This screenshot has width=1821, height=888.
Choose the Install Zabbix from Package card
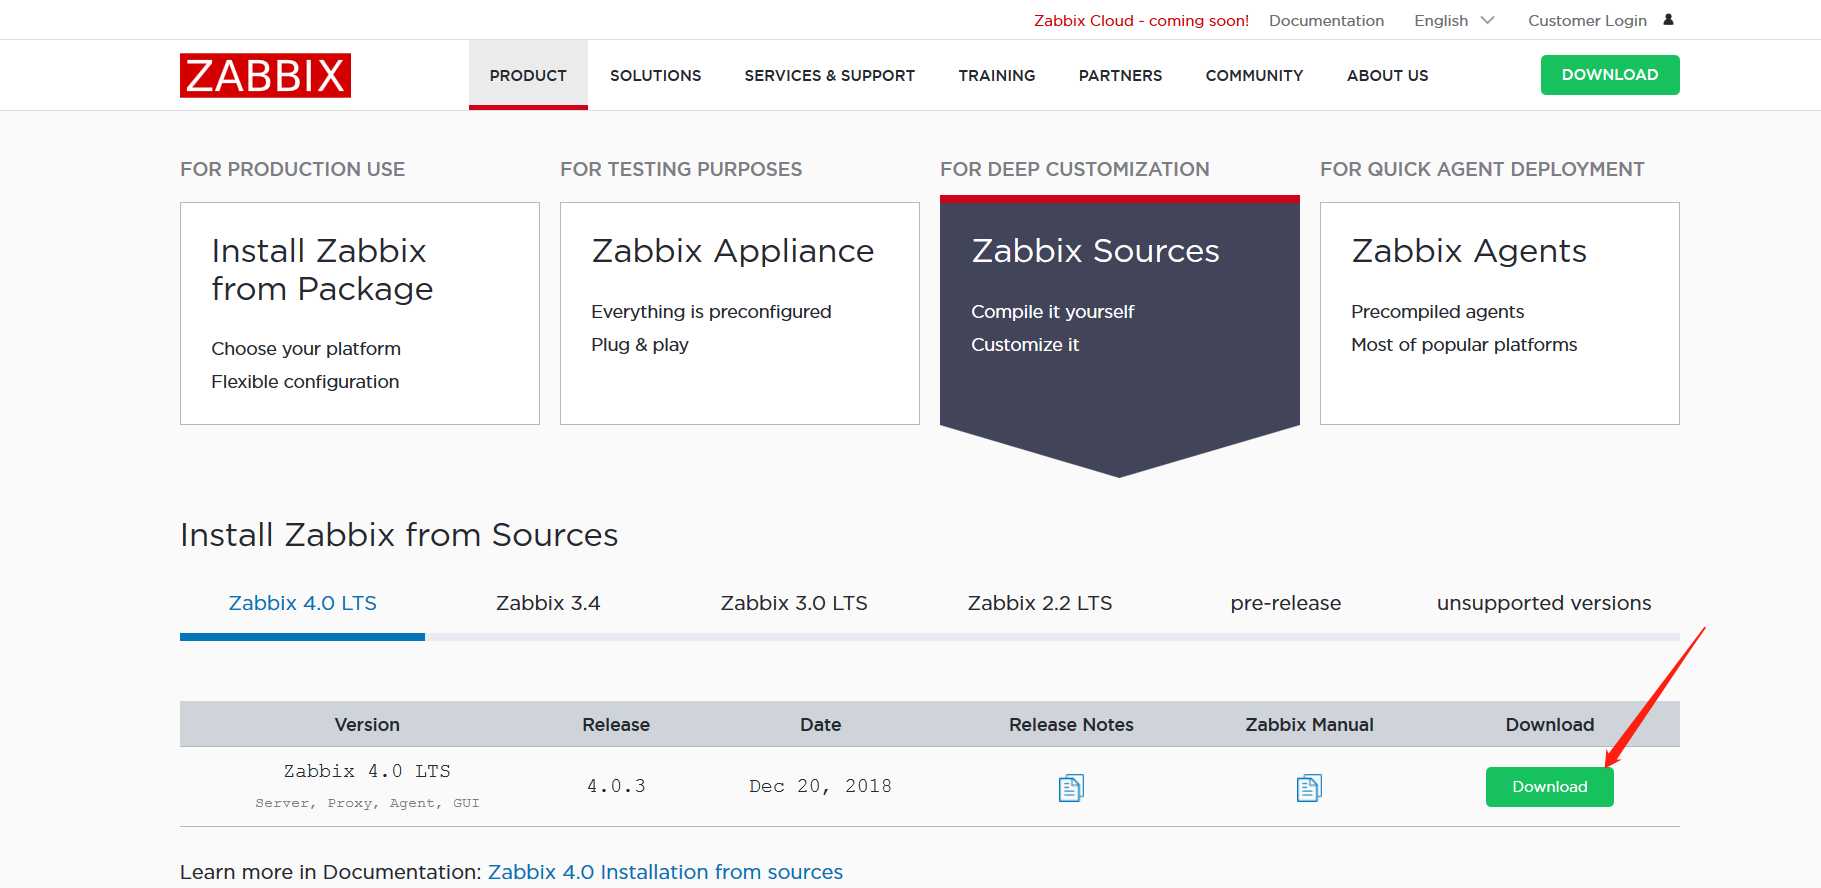click(x=360, y=314)
